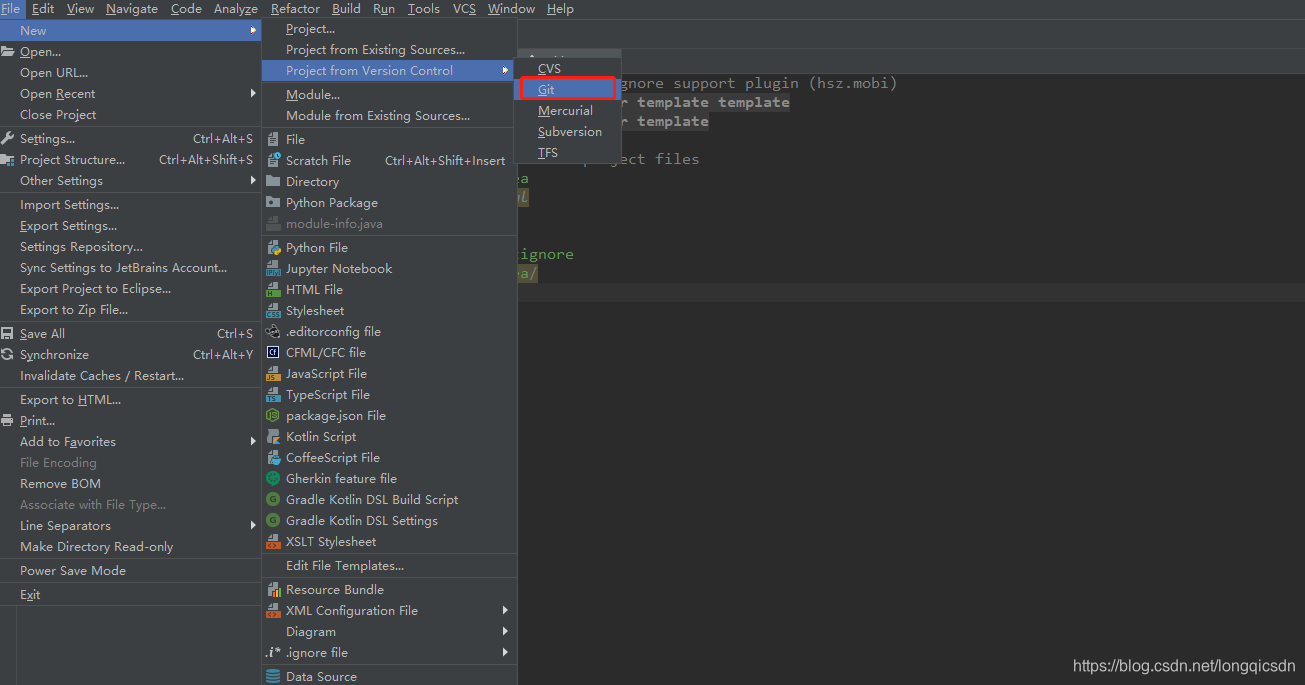Click the File item's document icon
The height and width of the screenshot is (685, 1305).
[x=273, y=140]
